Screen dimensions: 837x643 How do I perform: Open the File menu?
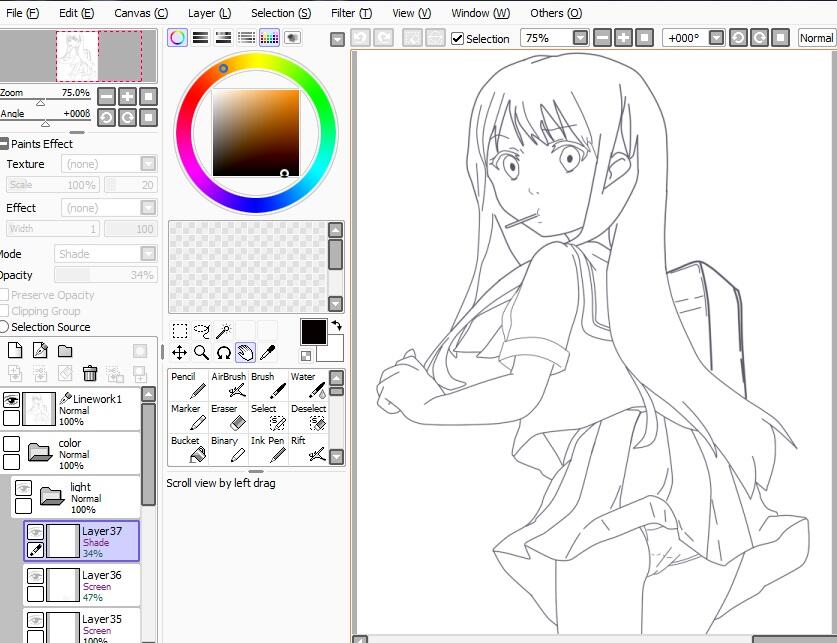(22, 13)
